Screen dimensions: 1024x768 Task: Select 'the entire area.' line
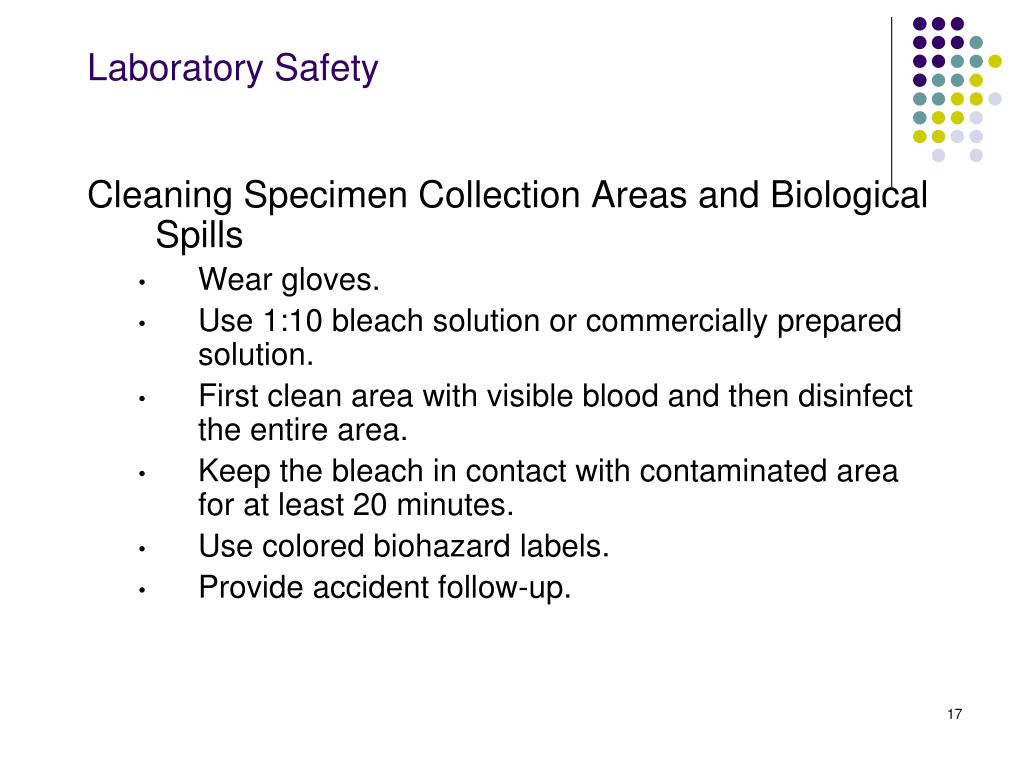(303, 430)
